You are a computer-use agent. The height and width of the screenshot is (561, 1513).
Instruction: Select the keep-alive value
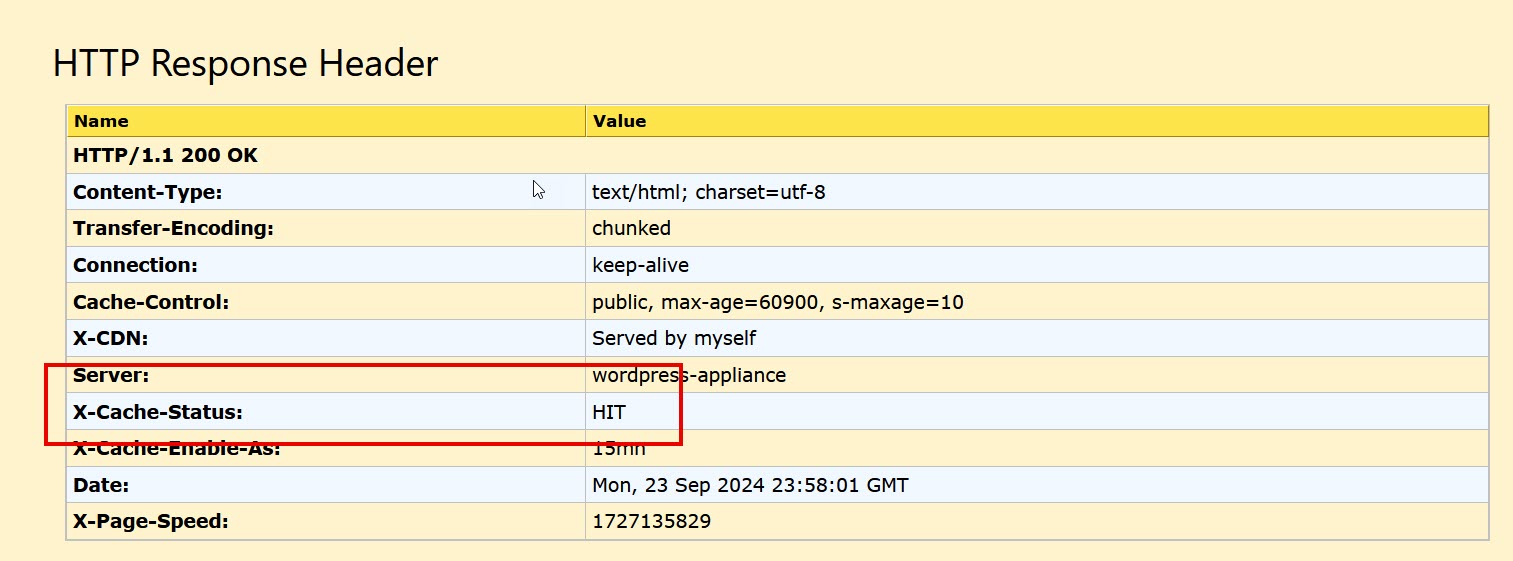pos(640,265)
